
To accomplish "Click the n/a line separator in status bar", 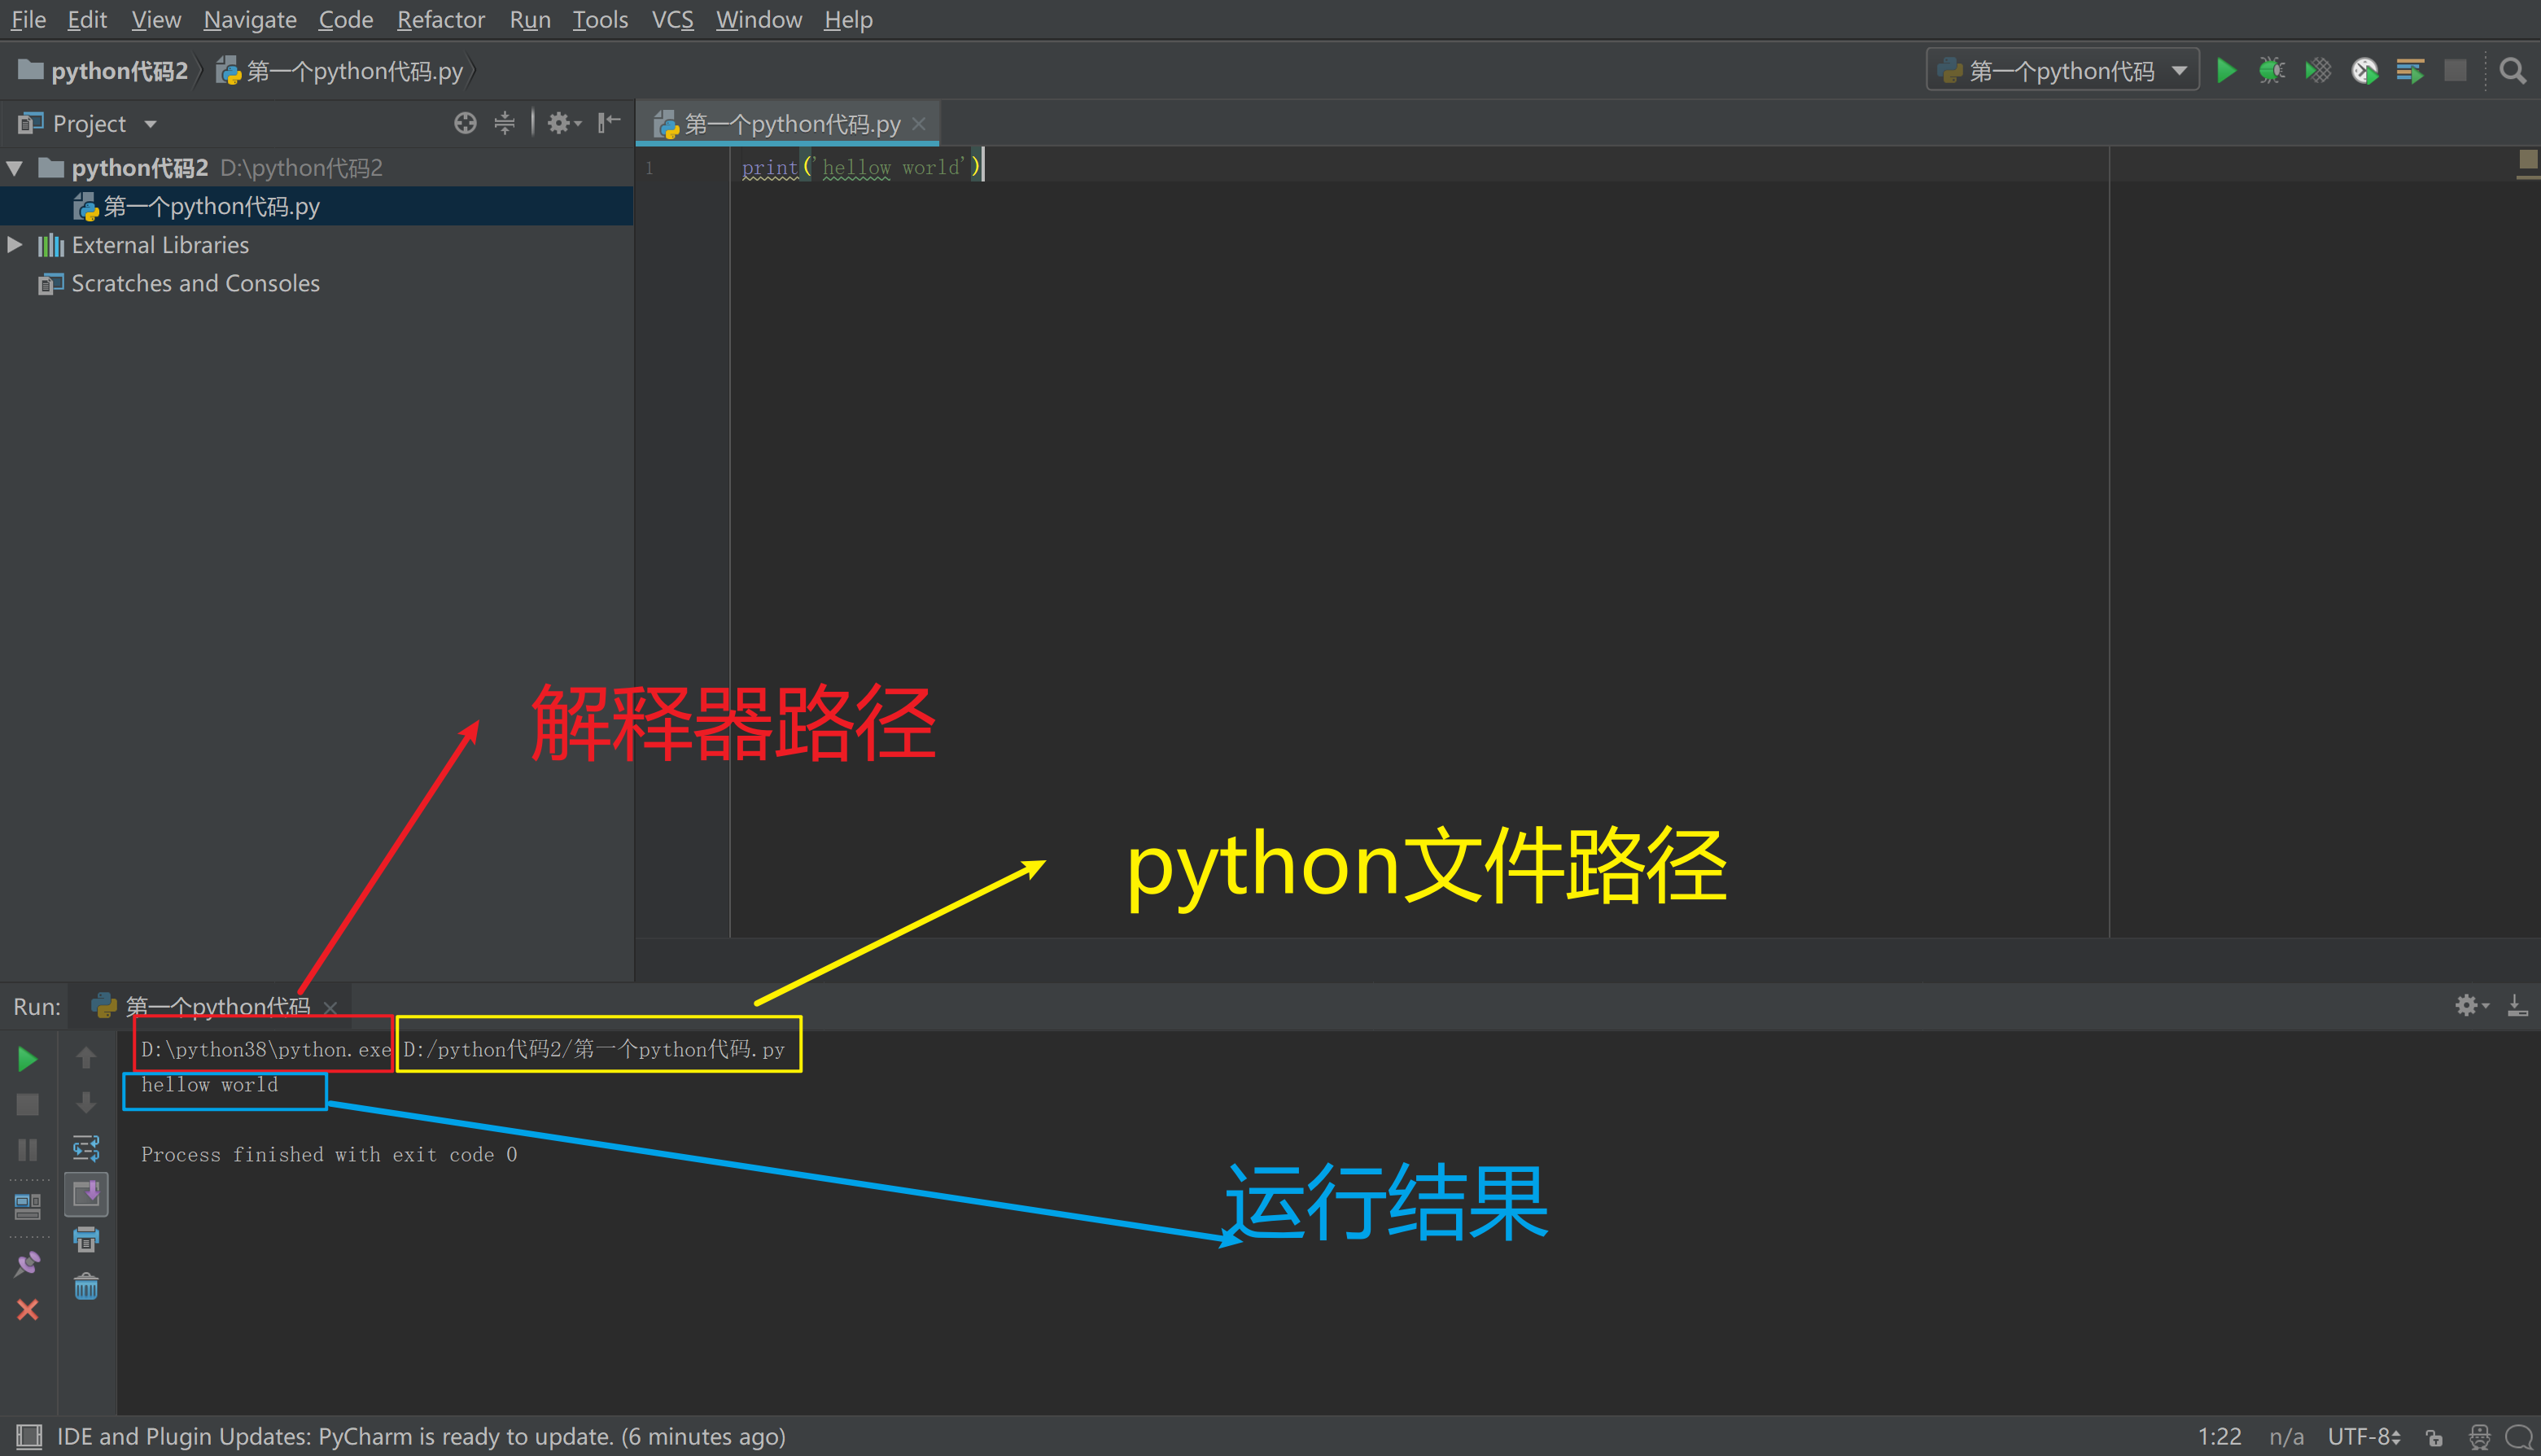I will 2286,1437.
